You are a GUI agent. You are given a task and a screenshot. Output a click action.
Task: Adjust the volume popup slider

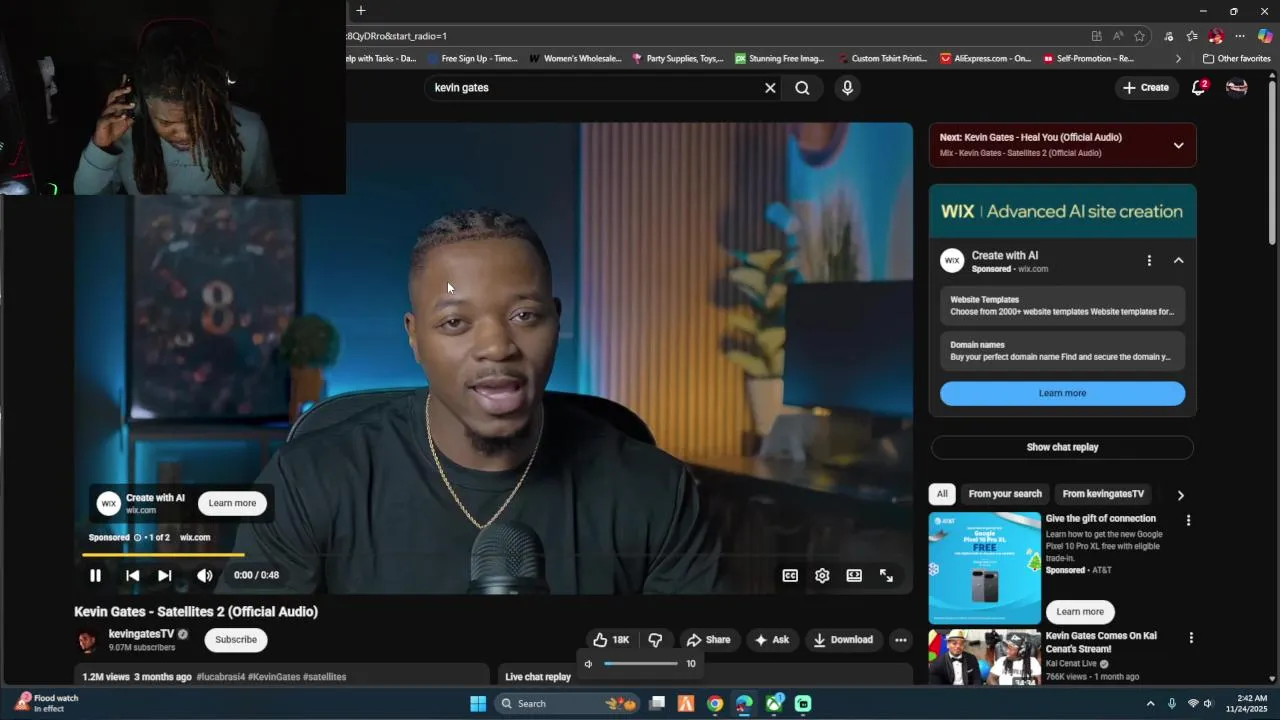(641, 663)
